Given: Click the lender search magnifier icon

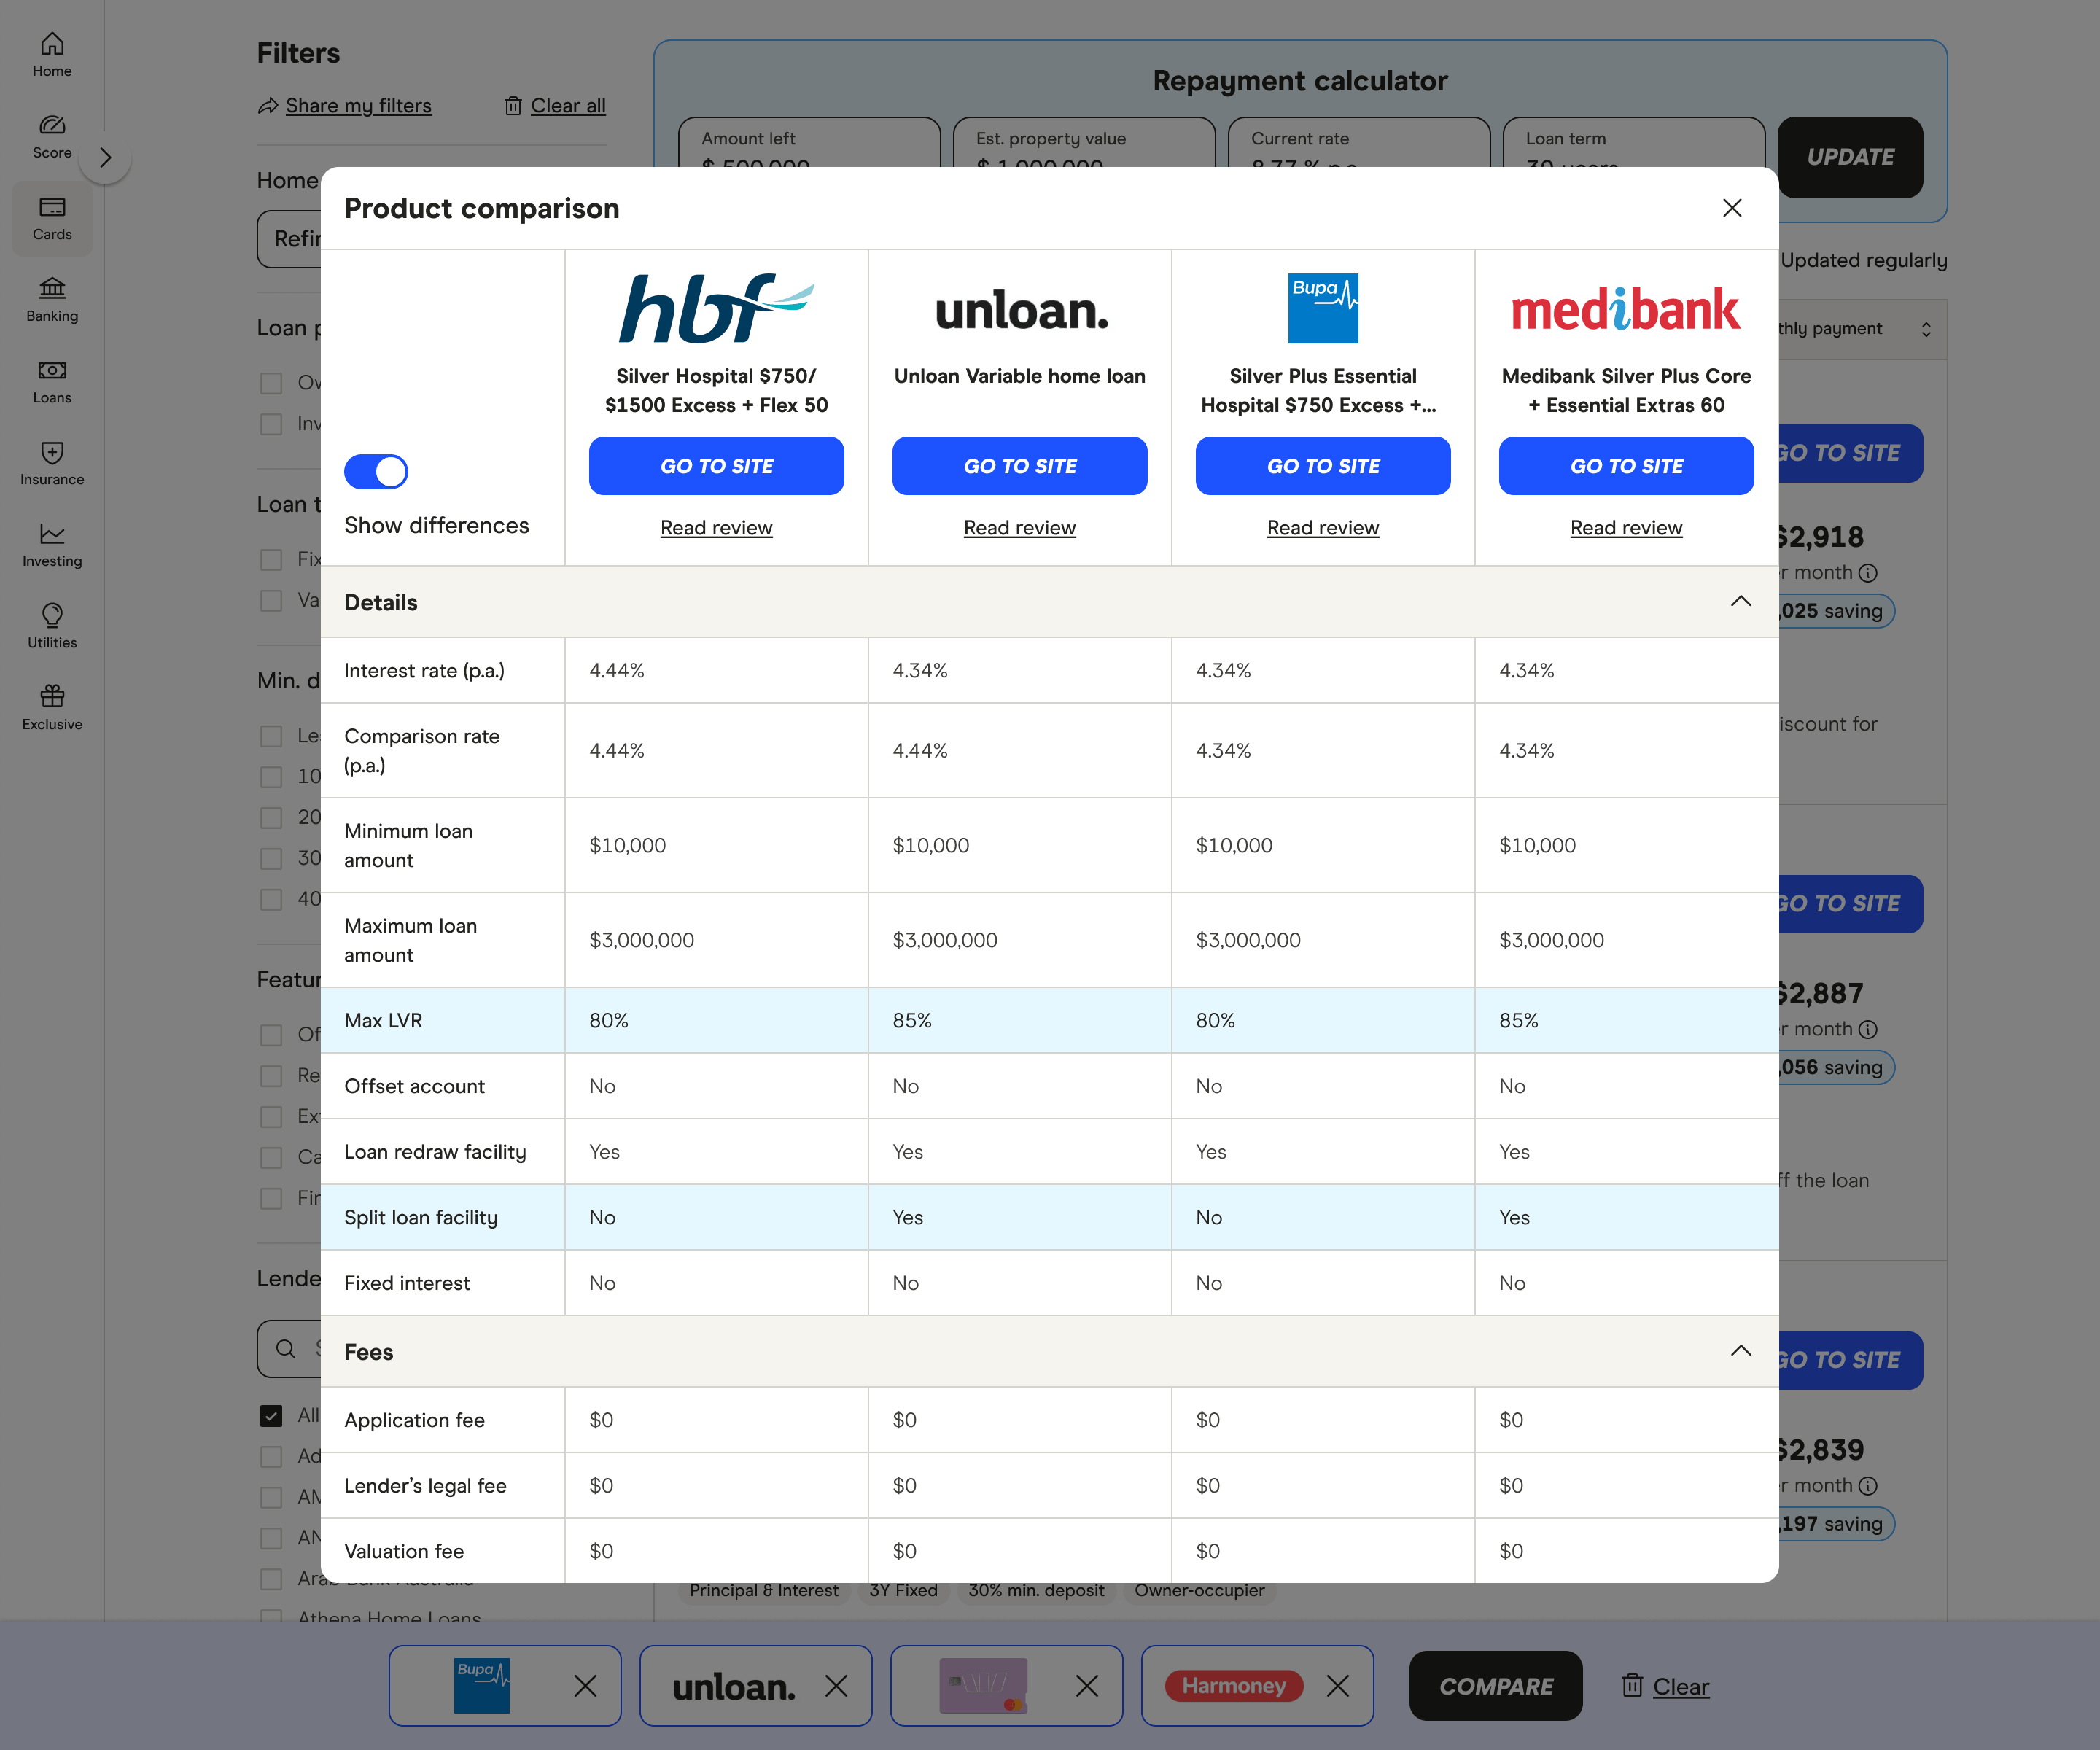Looking at the screenshot, I should point(286,1348).
